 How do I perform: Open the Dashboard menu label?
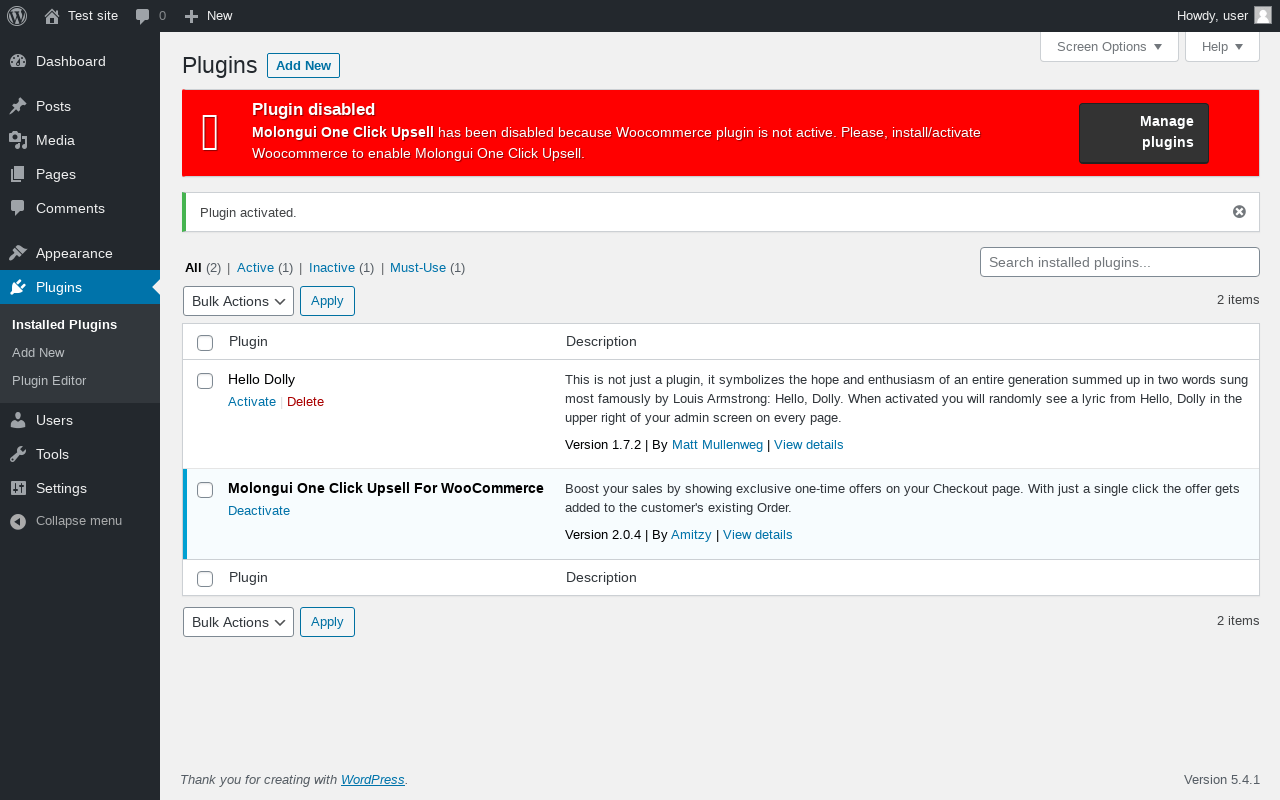coord(71,61)
